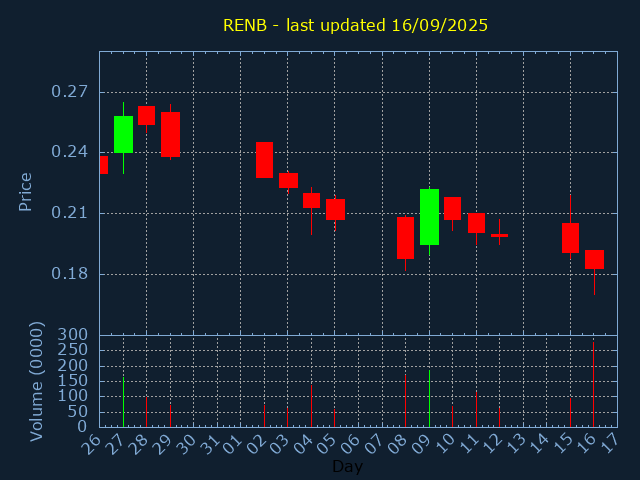The image size is (640, 480).
Task: Click the chart title RENB last updated 16/09/2025
Action: (x=355, y=25)
